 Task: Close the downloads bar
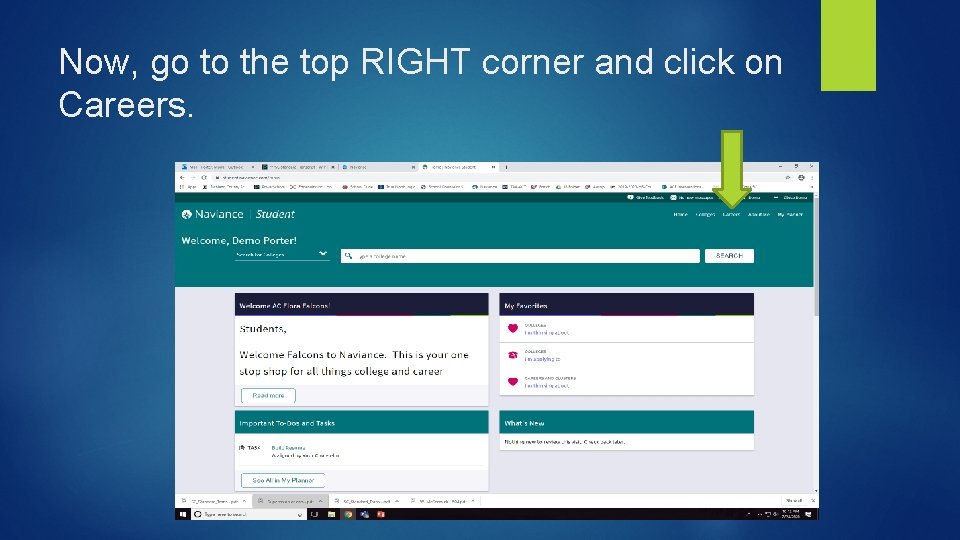pos(813,501)
